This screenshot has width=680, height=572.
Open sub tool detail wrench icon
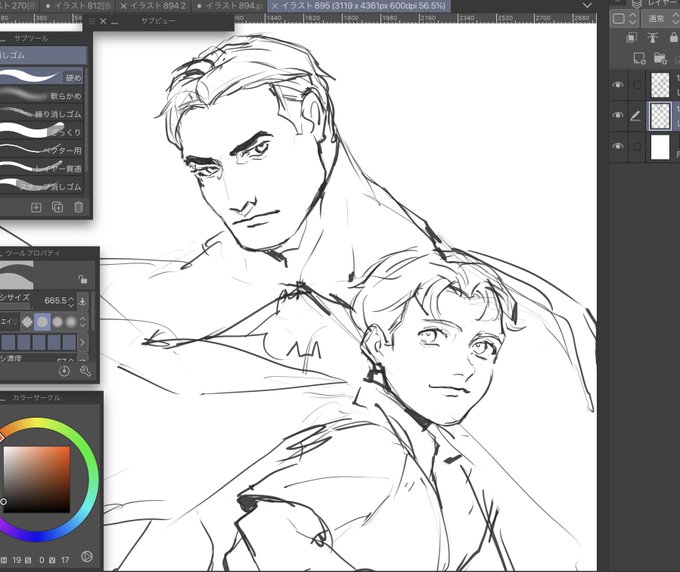click(85, 371)
